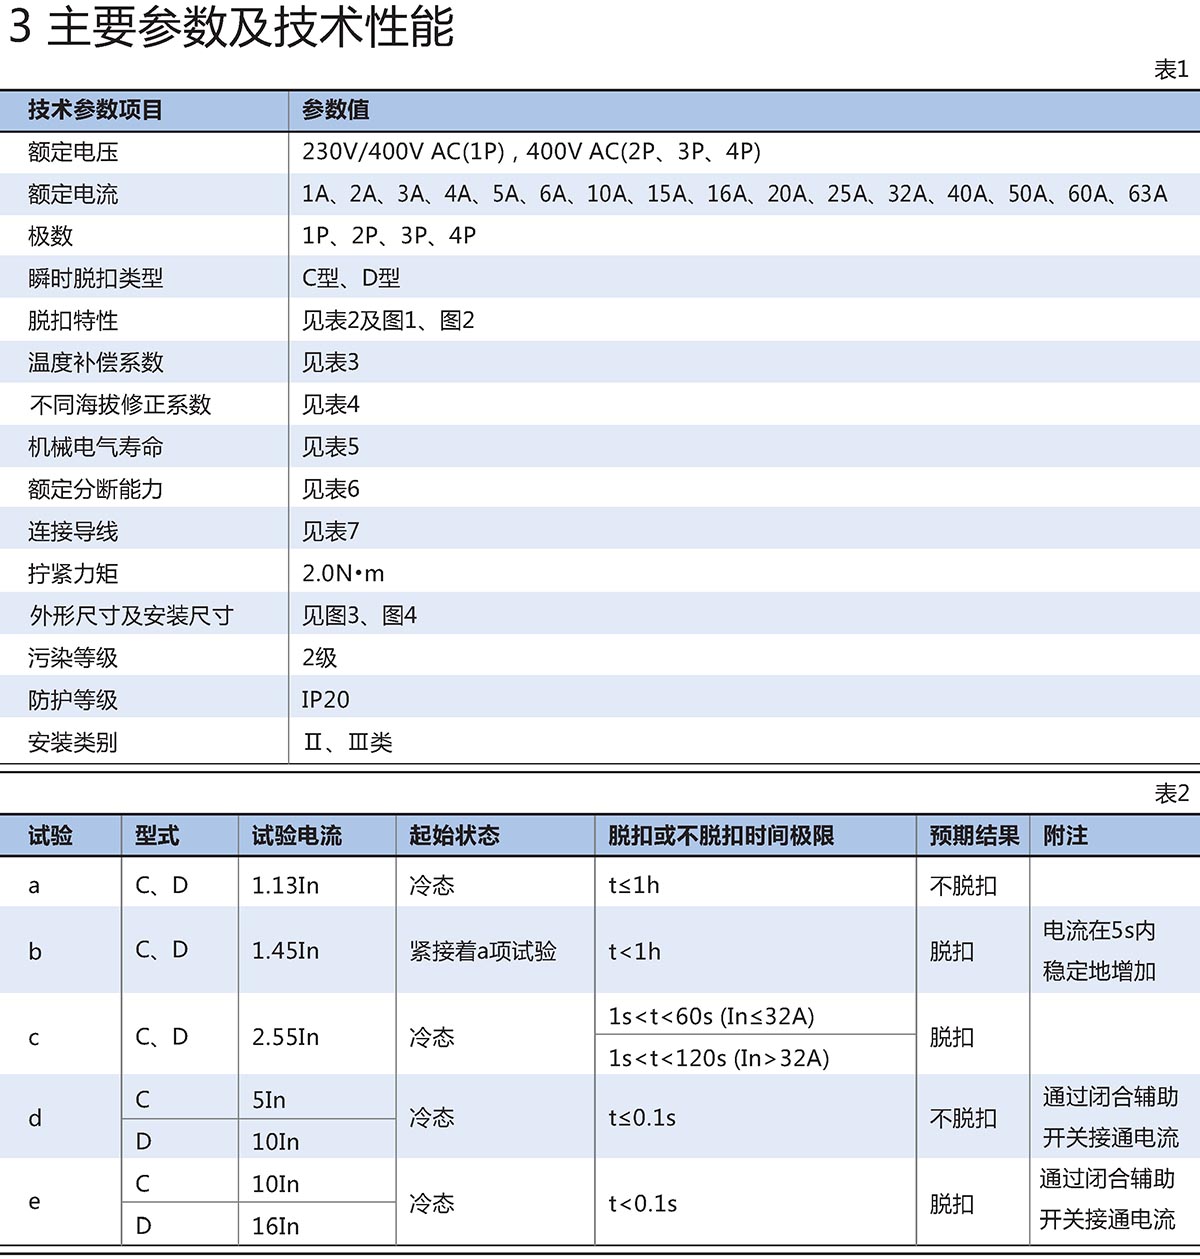Viewport: 1200px width, 1259px height.
Task: Click the 参数值 column header
Action: 336,110
